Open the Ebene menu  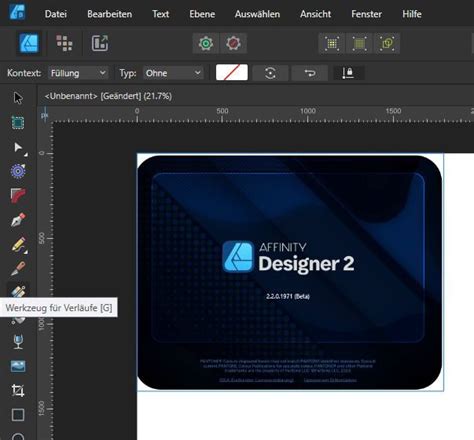[x=202, y=14]
